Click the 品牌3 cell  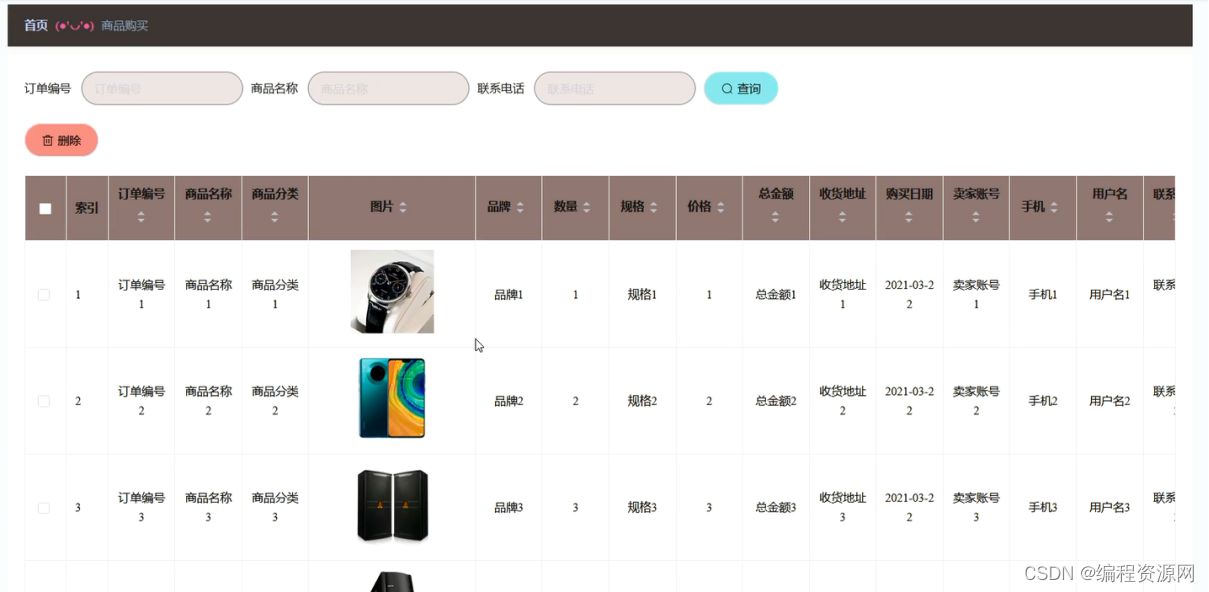coord(509,508)
